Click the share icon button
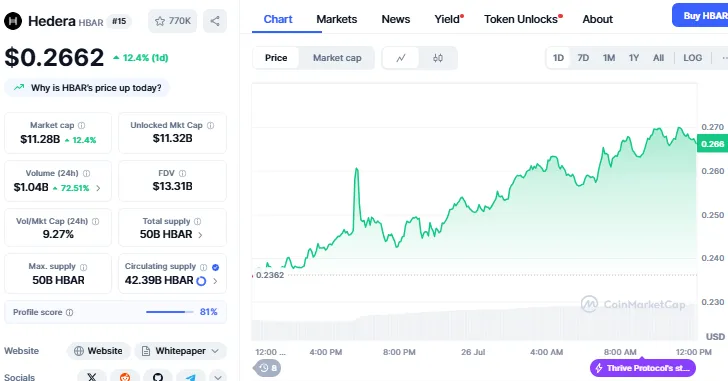This screenshot has height=381, width=728. (x=214, y=21)
